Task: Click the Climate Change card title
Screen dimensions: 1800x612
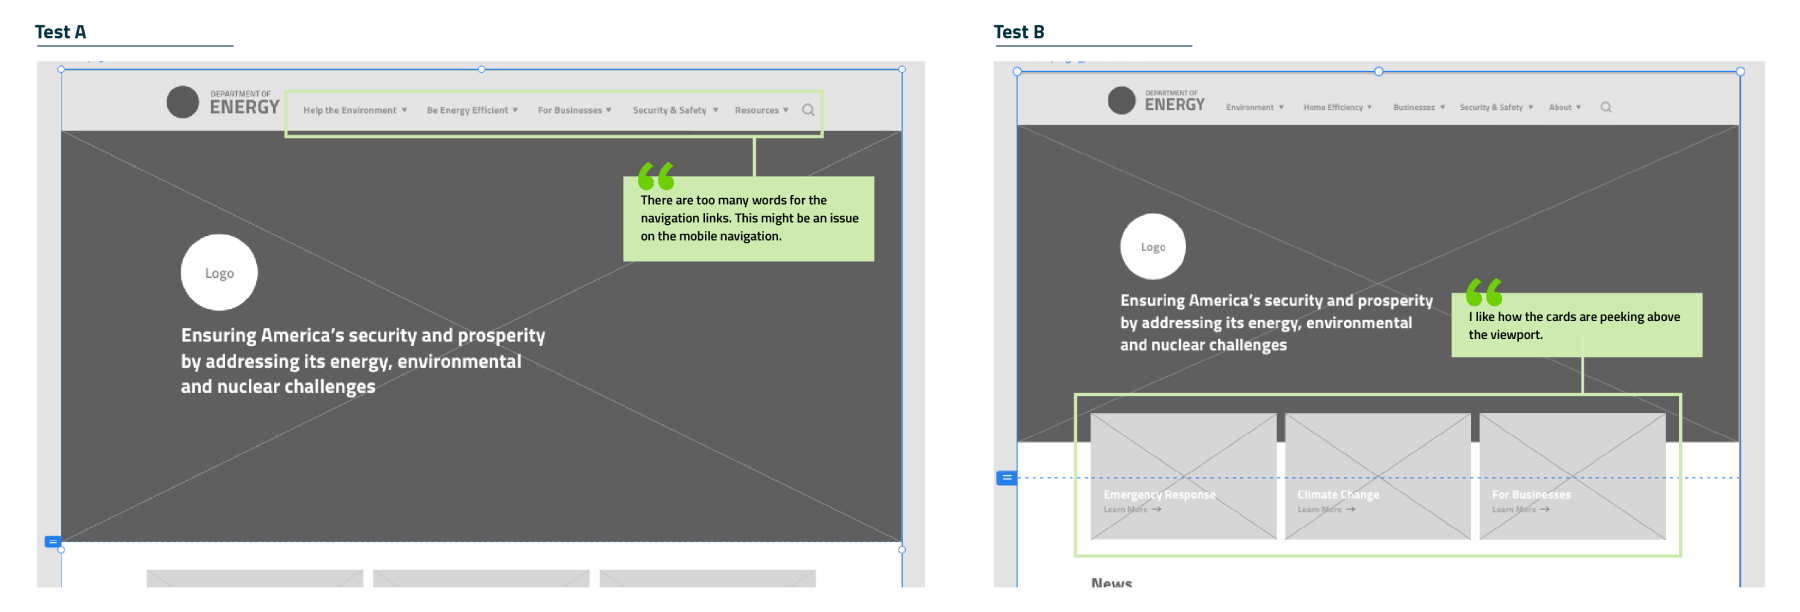Action: pos(1338,495)
